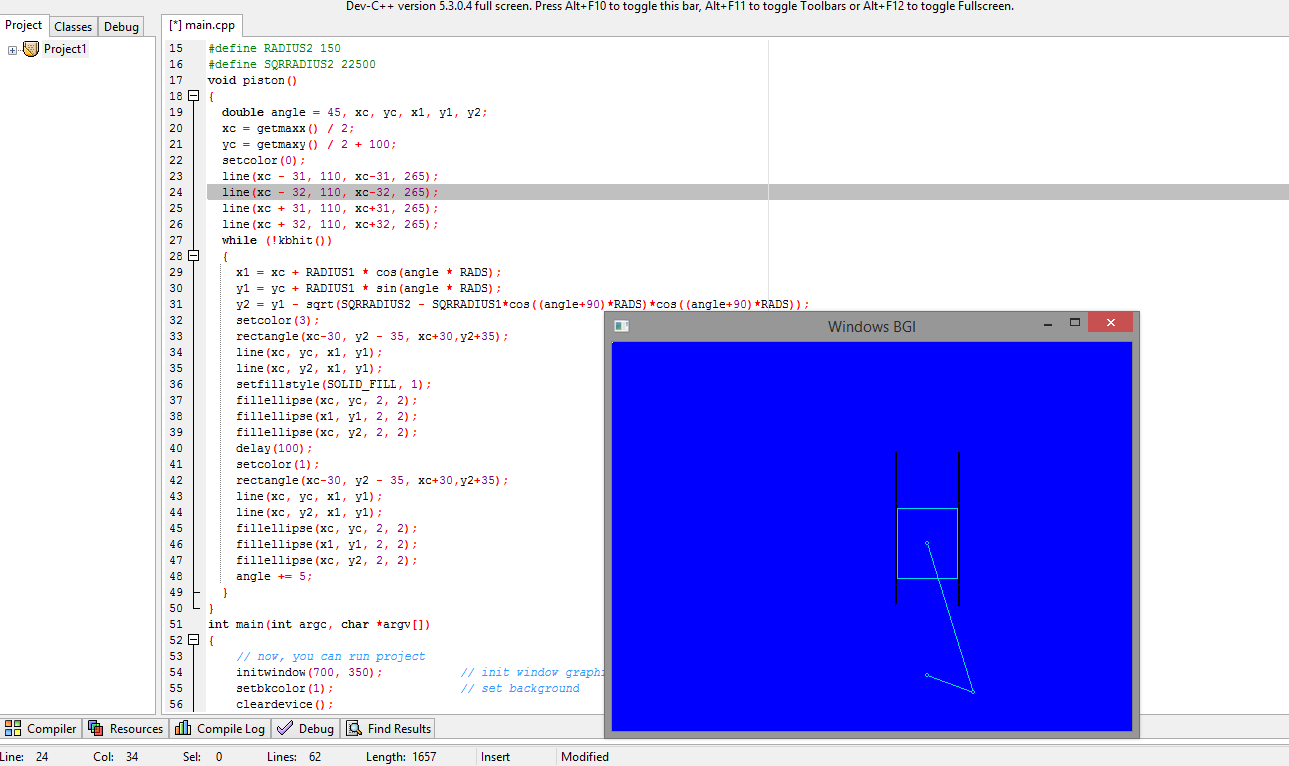Viewport: 1289px width, 766px height.
Task: Activate the main.cpp editor tab
Action: tap(201, 25)
